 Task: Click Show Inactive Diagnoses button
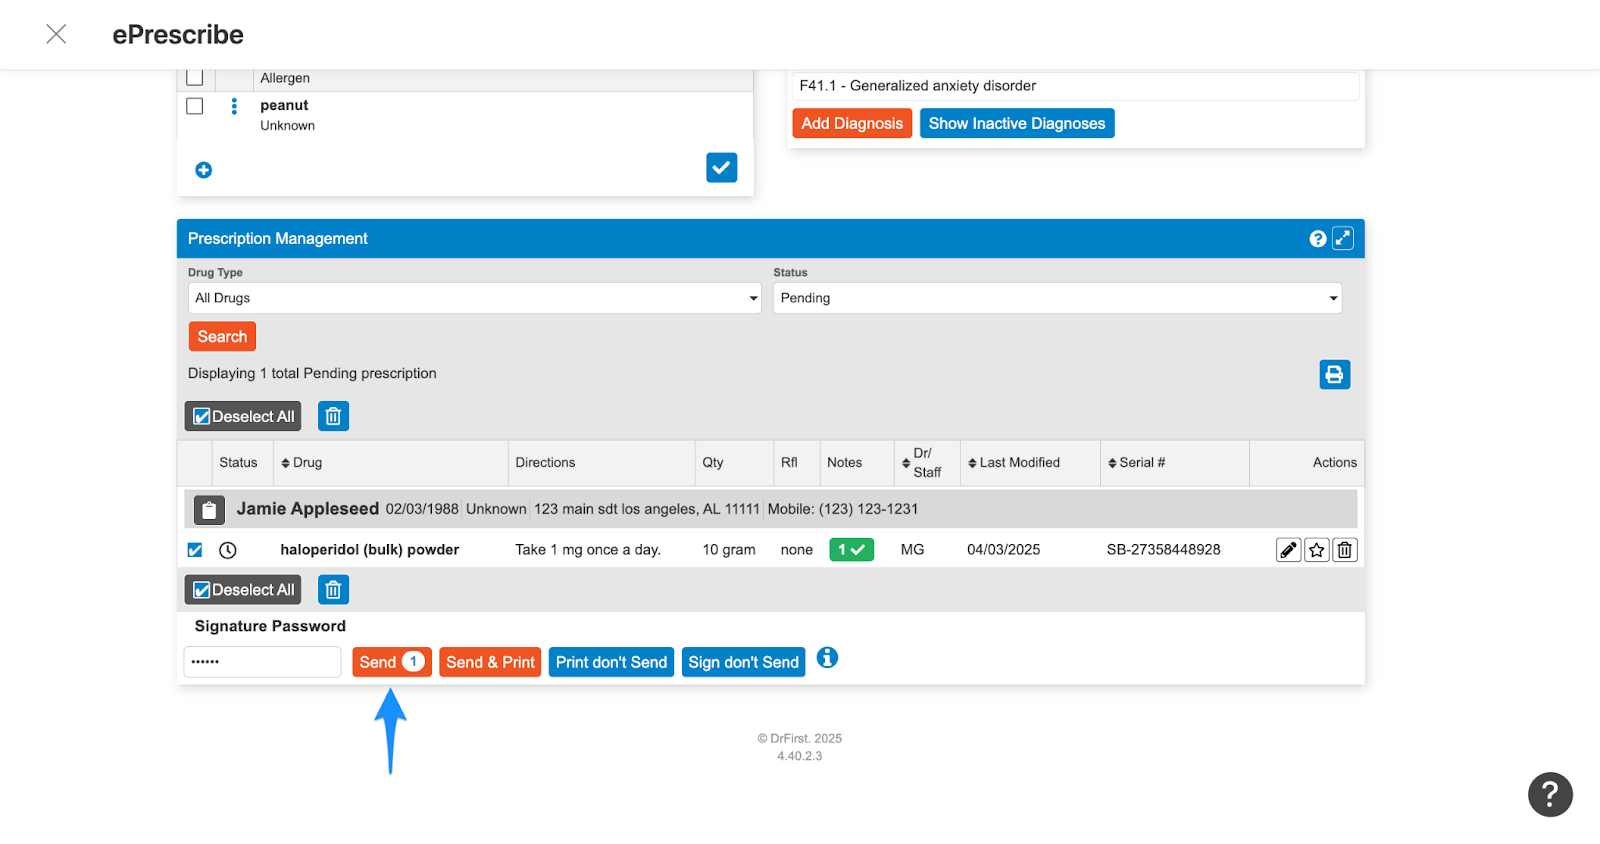point(1017,123)
